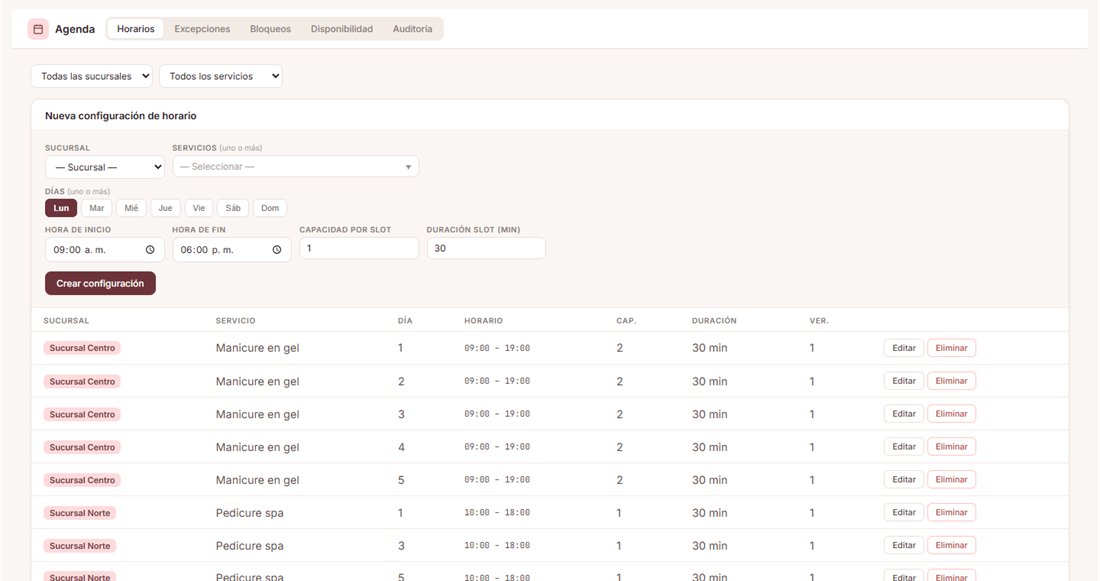This screenshot has width=1100, height=581.
Task: Open the Sucursal select in form
Action: point(105,167)
